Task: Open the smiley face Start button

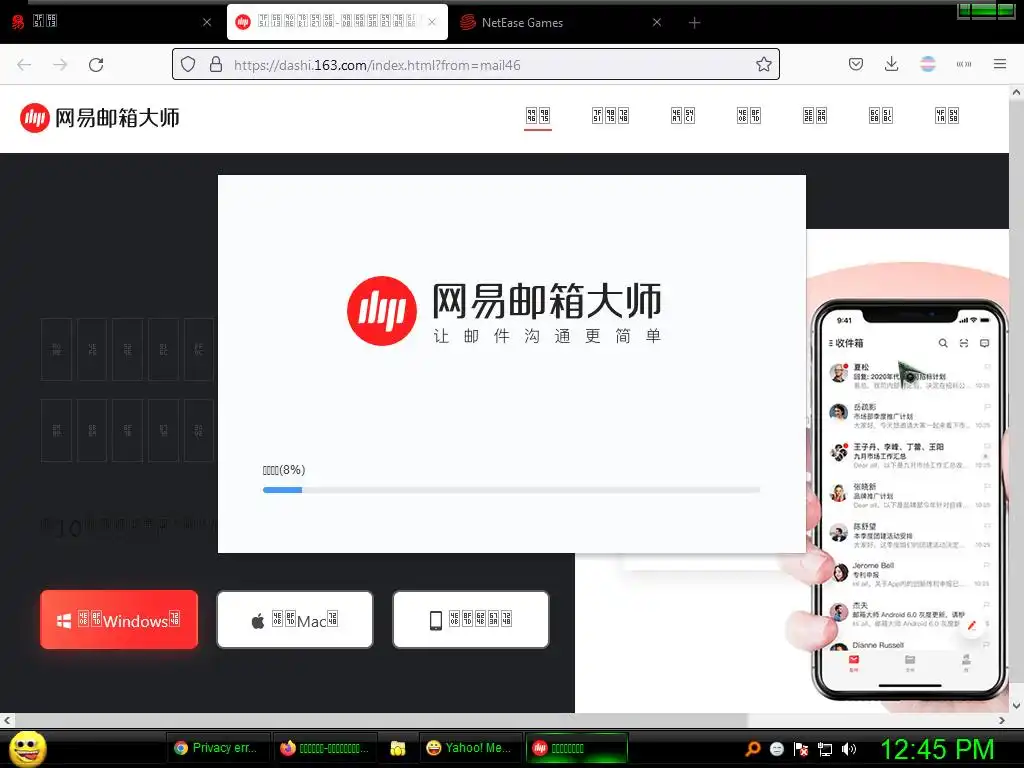Action: point(28,748)
